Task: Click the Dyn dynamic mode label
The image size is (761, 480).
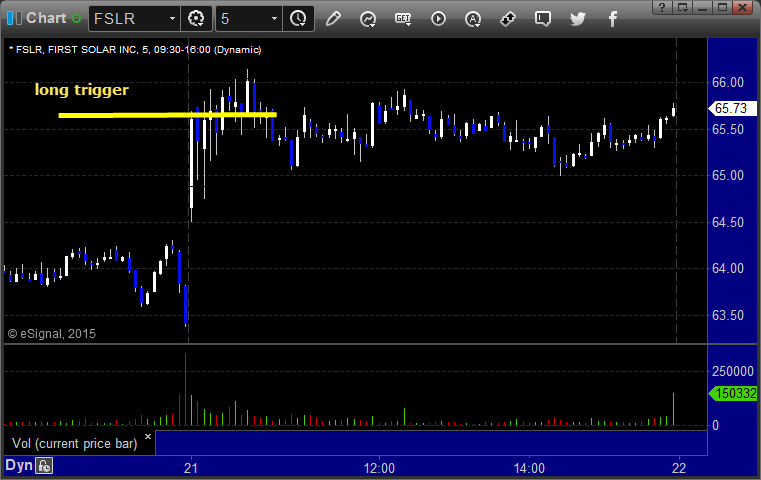Action: (x=19, y=465)
